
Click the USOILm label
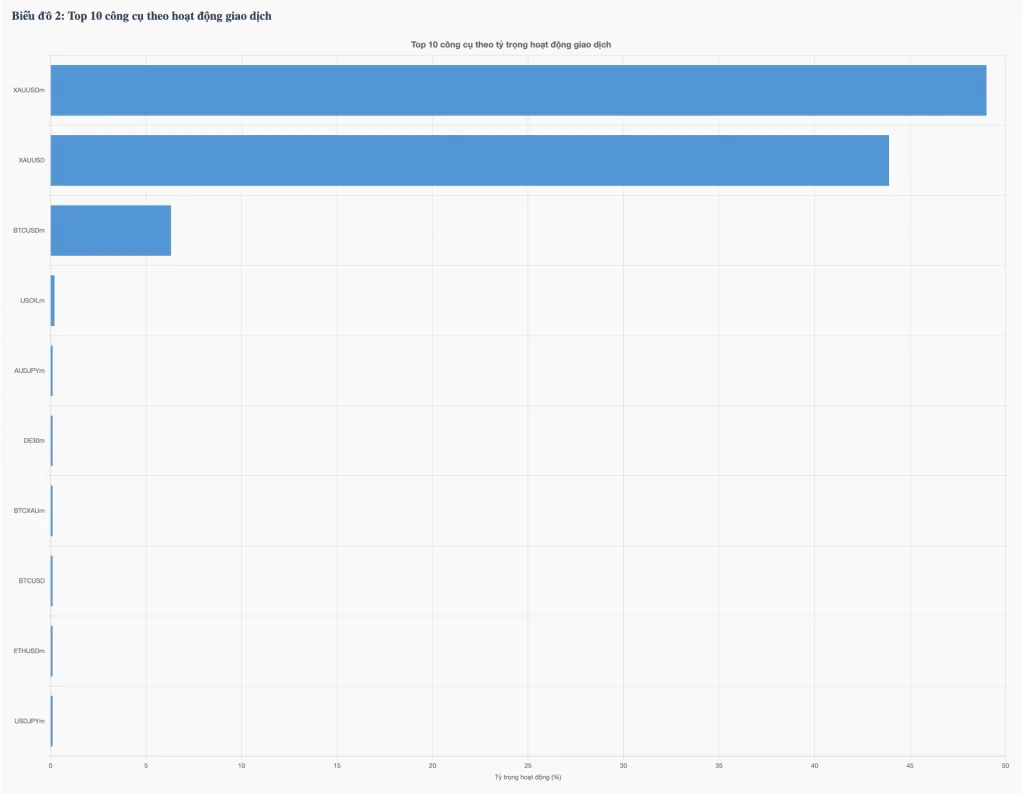[32, 300]
